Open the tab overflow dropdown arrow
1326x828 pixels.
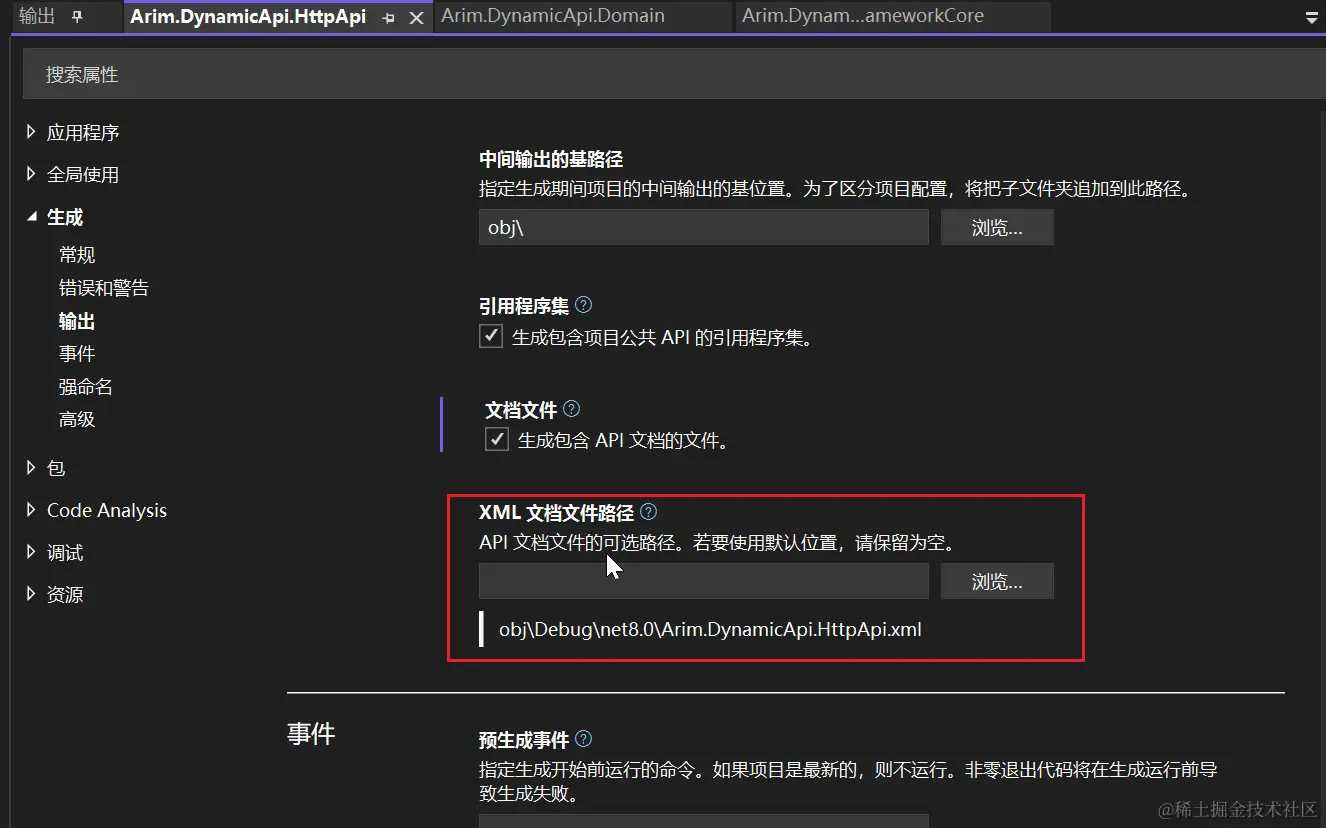point(1312,18)
